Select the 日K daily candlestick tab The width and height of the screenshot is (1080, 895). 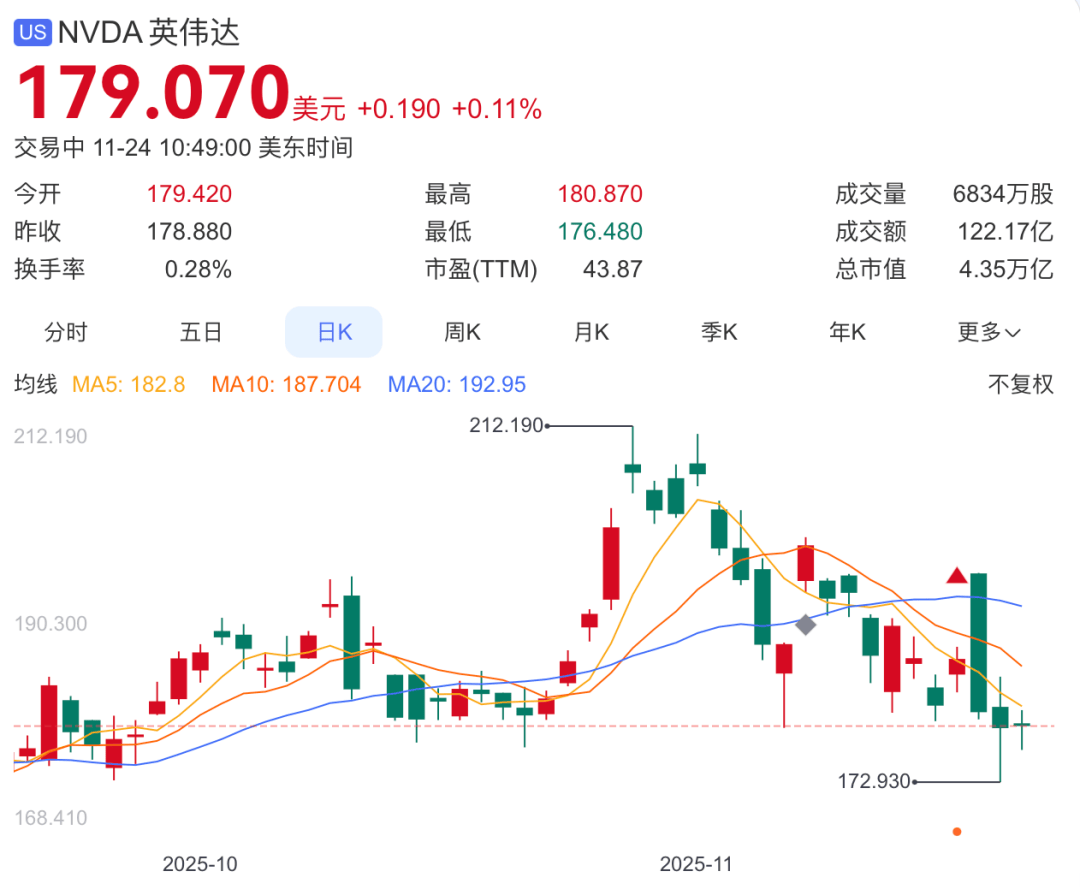pyautogui.click(x=334, y=333)
